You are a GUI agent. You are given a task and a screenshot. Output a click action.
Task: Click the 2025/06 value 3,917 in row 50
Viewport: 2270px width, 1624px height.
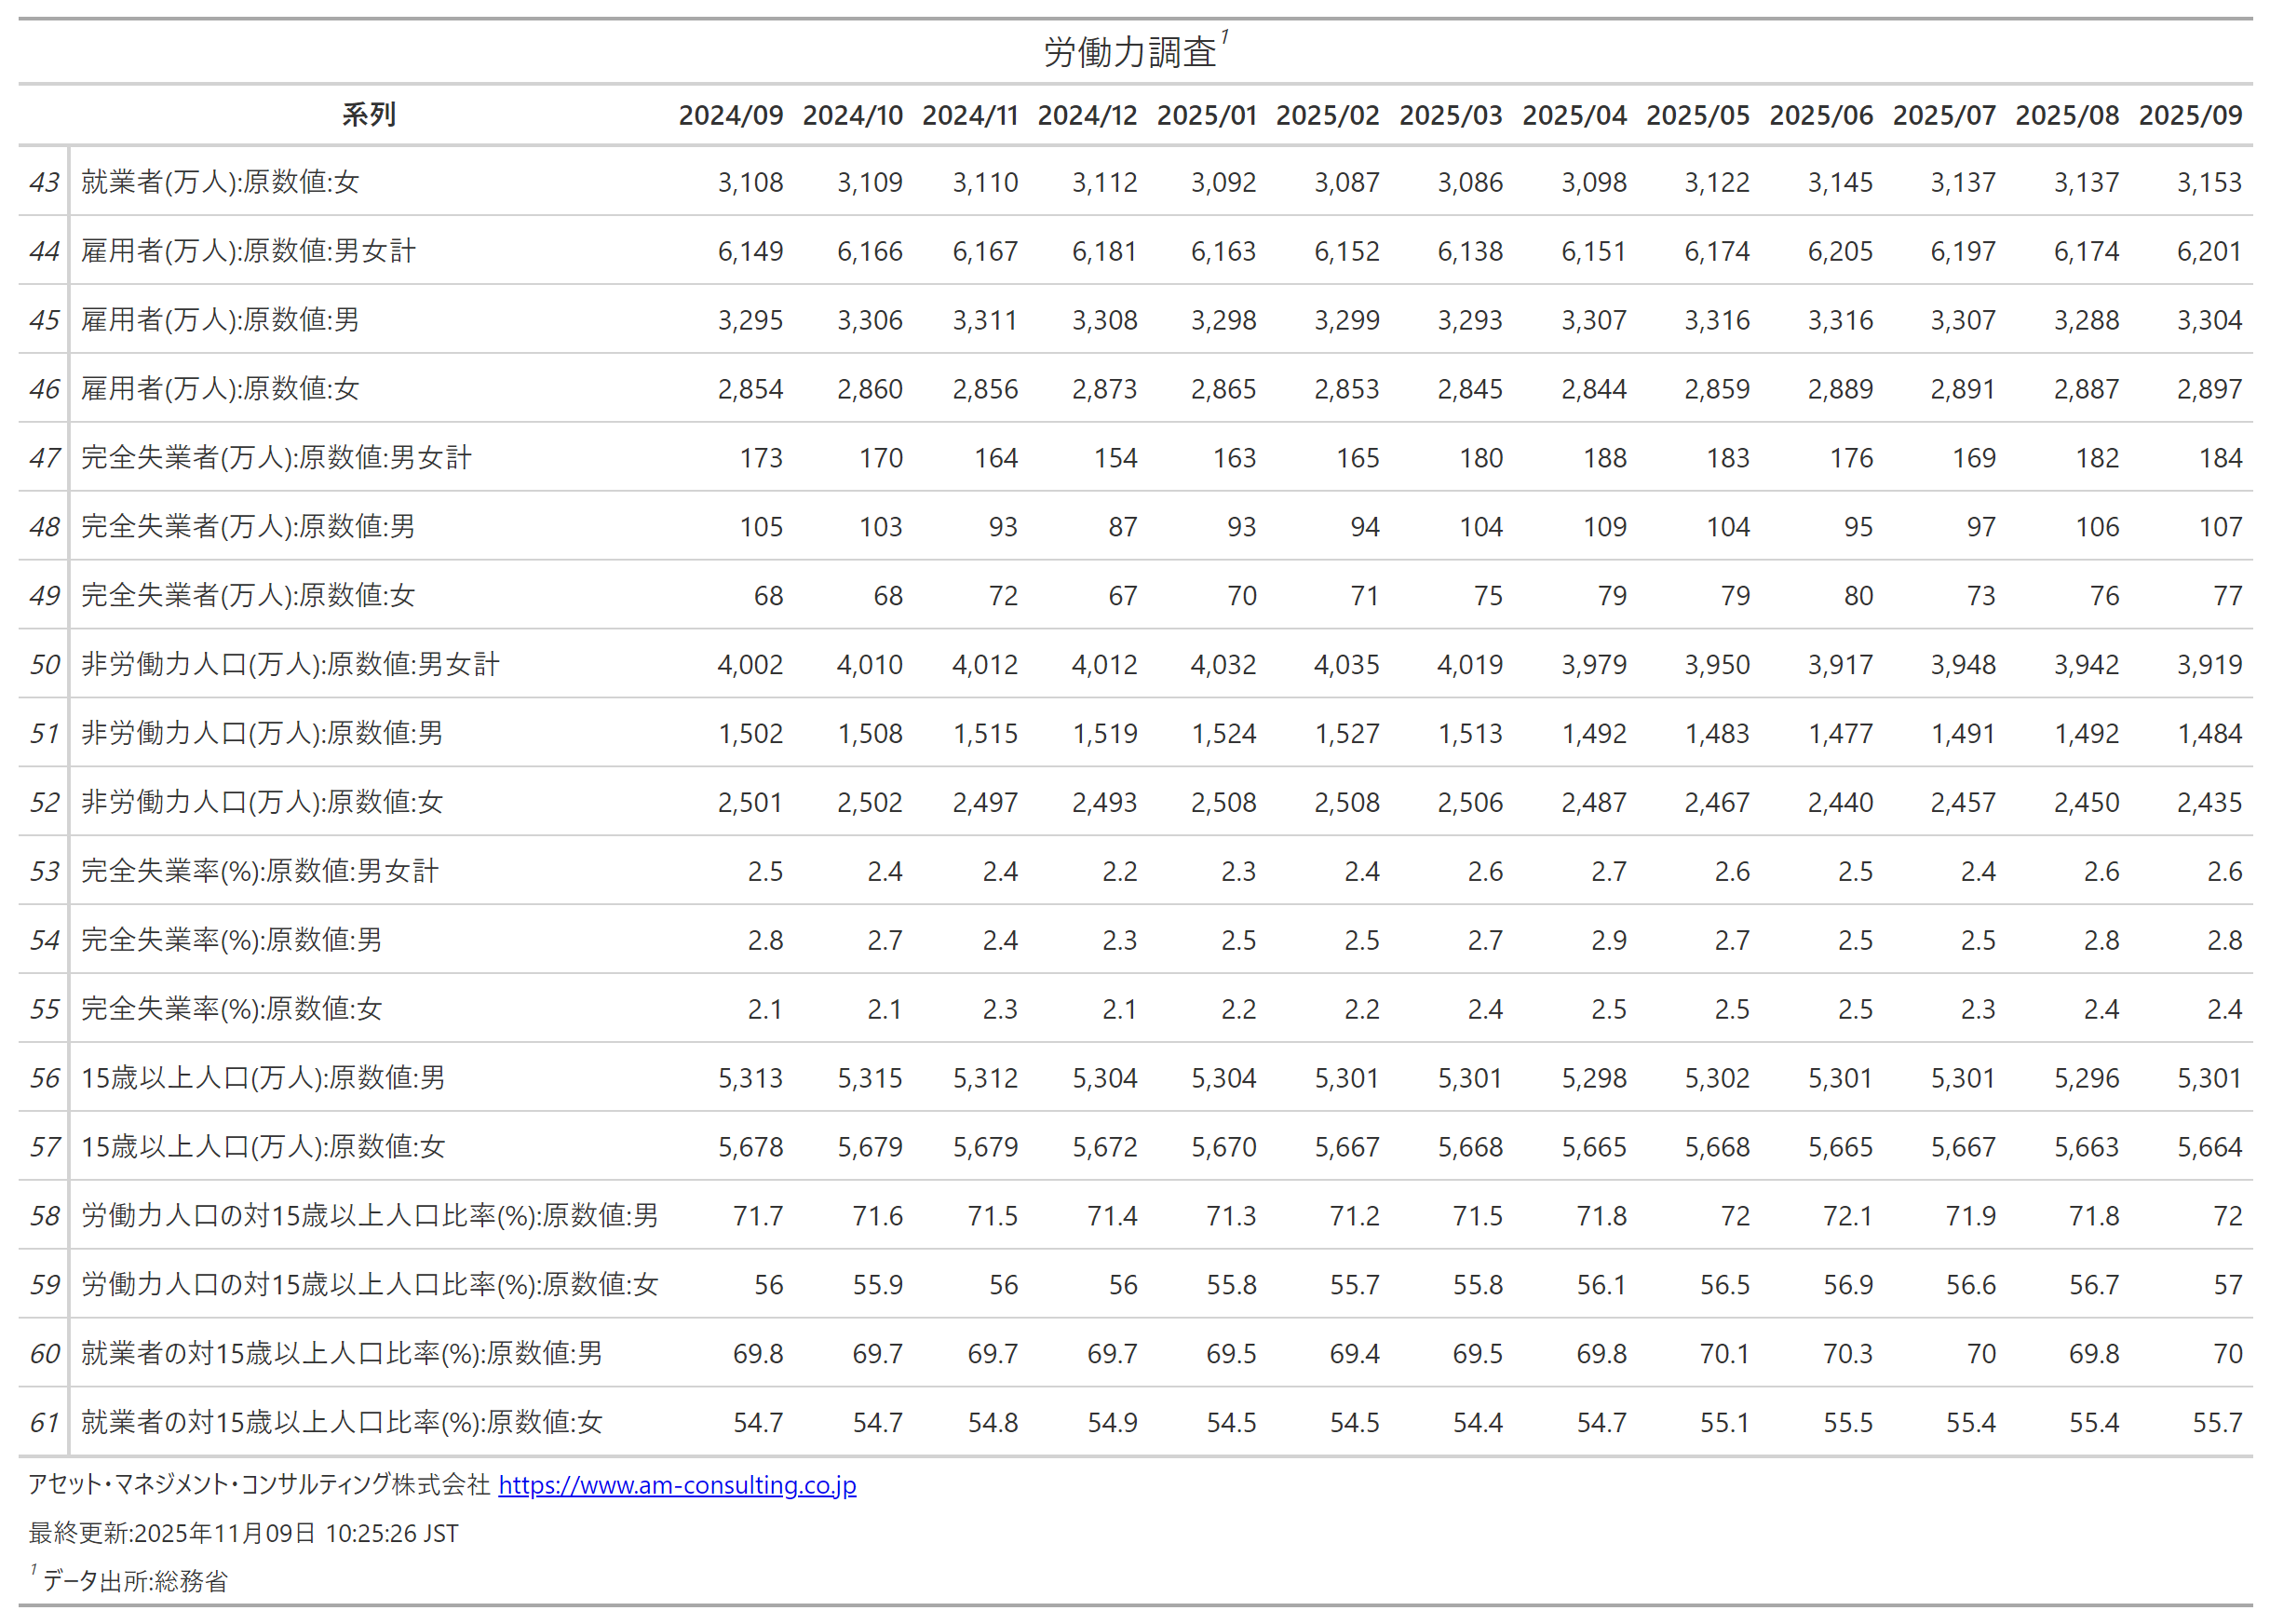[x=1839, y=664]
